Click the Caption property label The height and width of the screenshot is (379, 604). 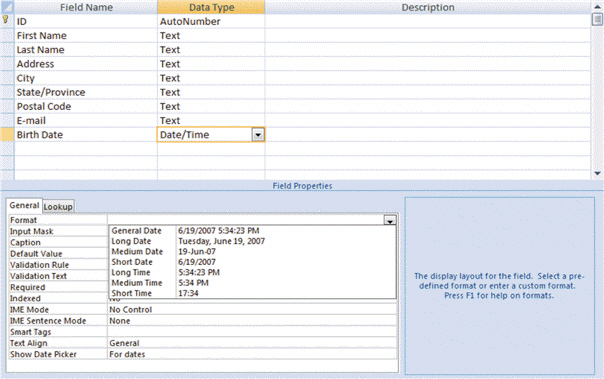click(25, 243)
